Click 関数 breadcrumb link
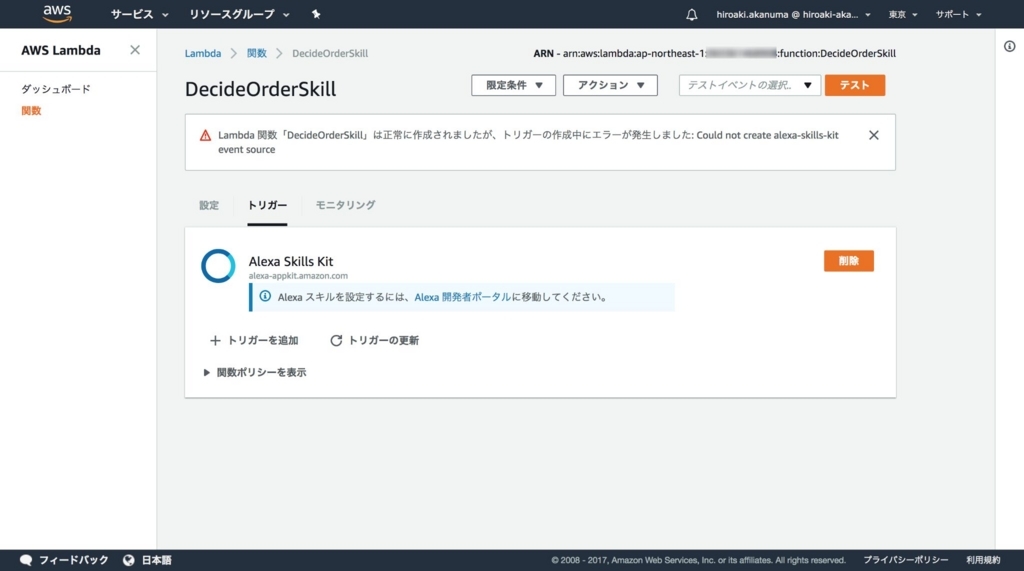Screen dimensions: 1024x571 tap(257, 54)
